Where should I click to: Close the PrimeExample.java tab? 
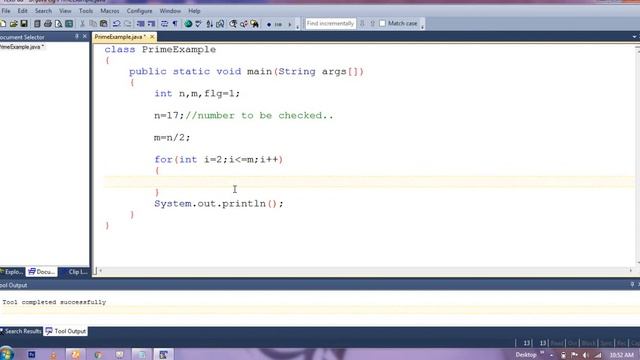coord(152,37)
